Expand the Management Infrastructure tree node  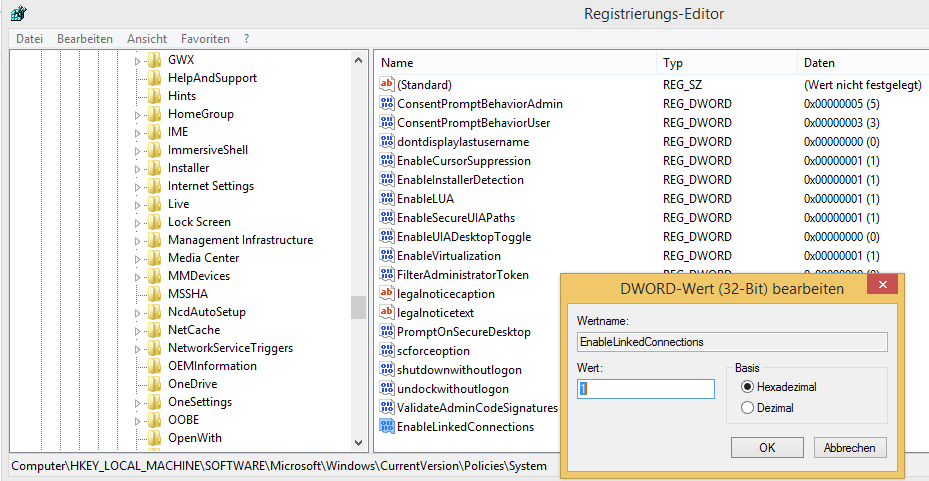pyautogui.click(x=137, y=240)
